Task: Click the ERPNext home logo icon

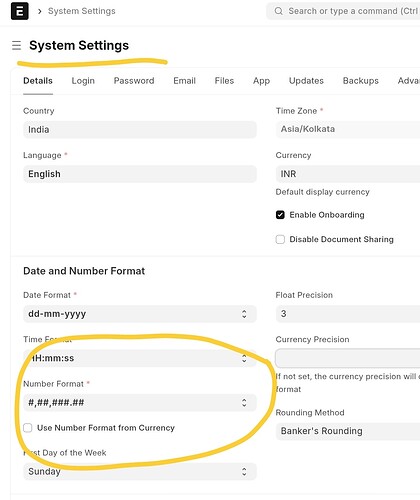Action: pos(20,11)
